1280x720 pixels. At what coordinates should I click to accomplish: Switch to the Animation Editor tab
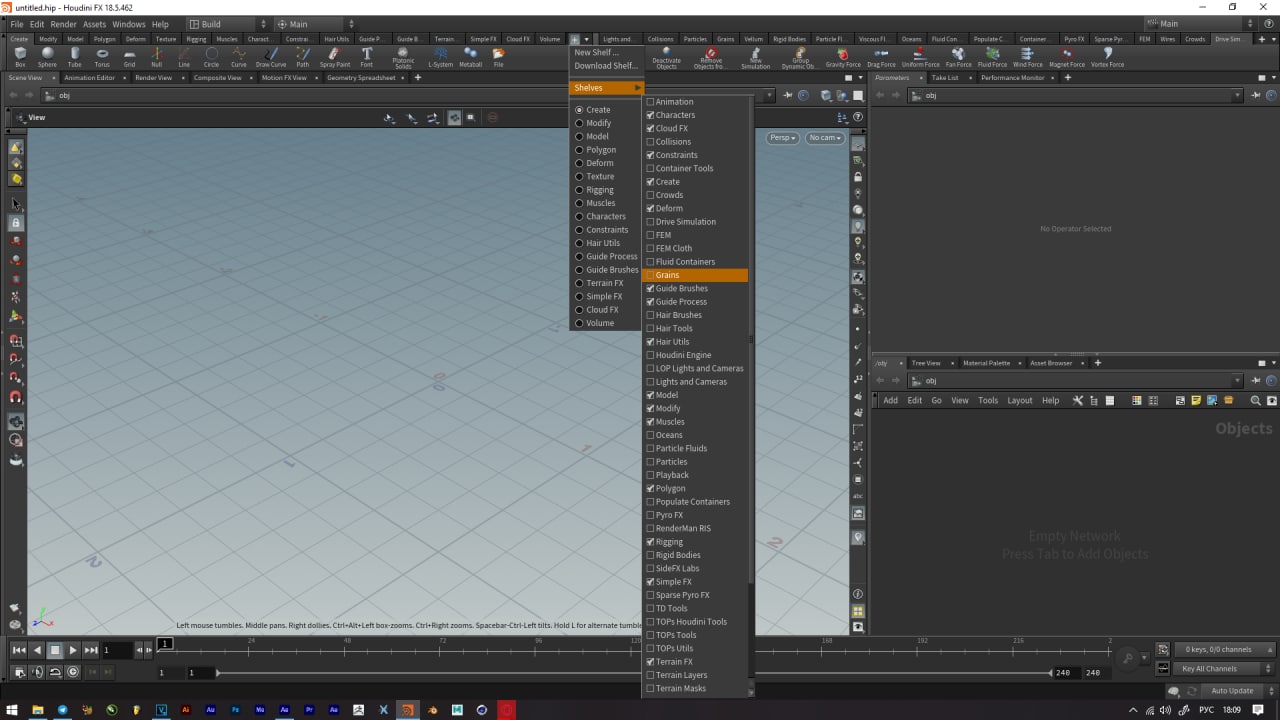pos(90,78)
